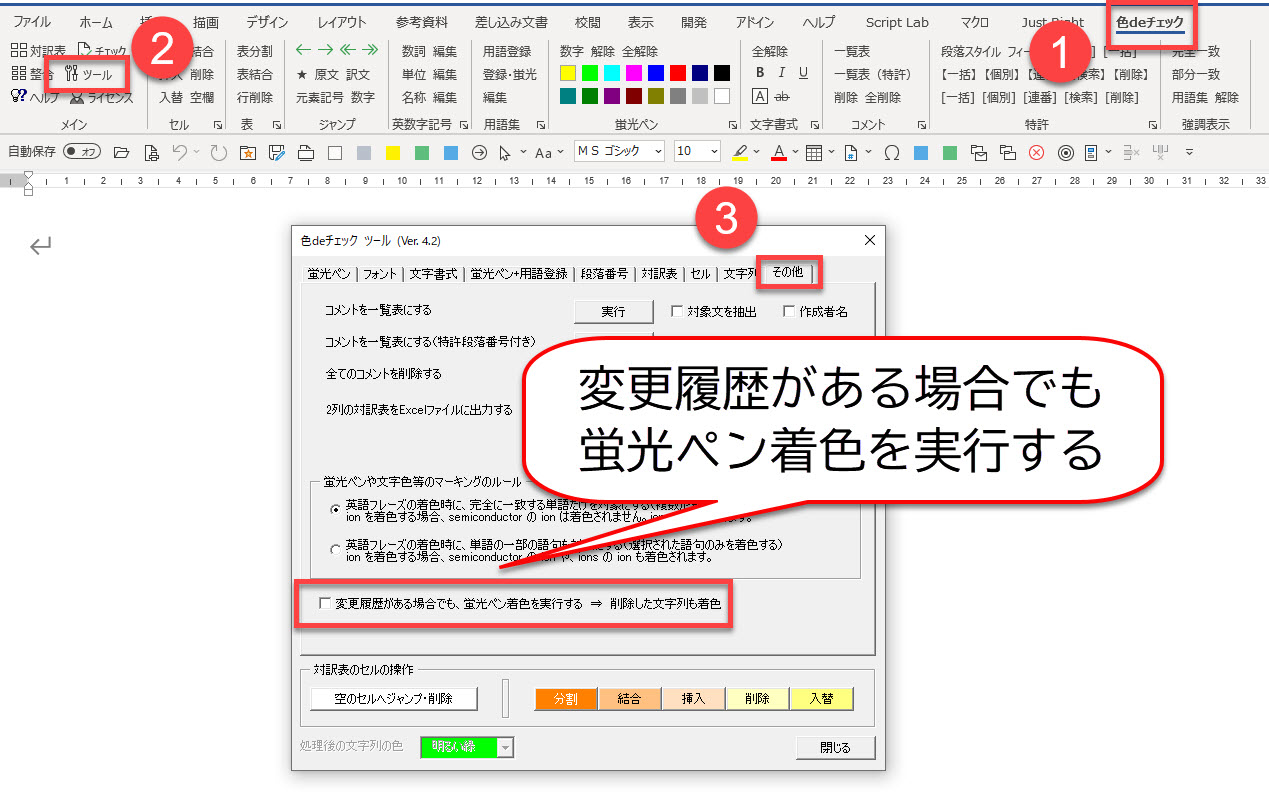Click the Bold B icon in 文字書式 group
The height and width of the screenshot is (794, 1269).
pos(760,73)
